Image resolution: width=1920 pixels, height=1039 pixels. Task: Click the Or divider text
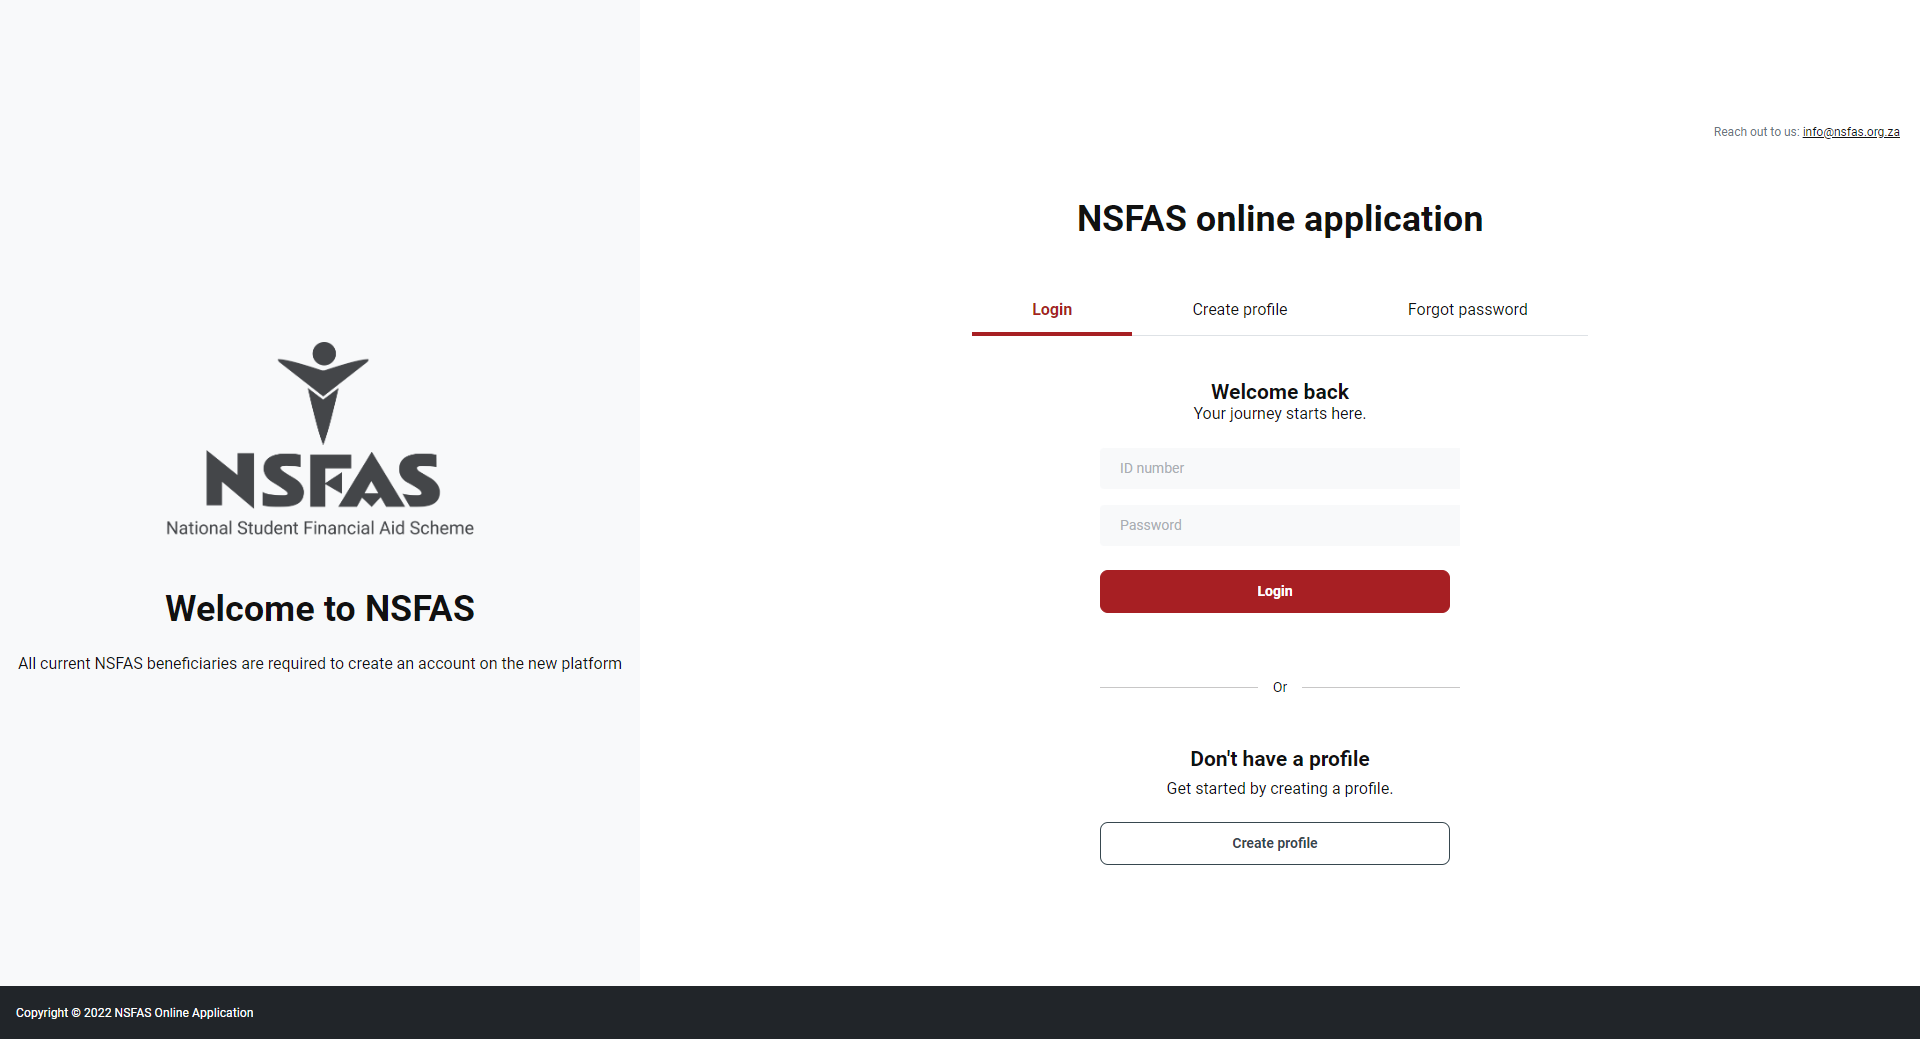1279,687
